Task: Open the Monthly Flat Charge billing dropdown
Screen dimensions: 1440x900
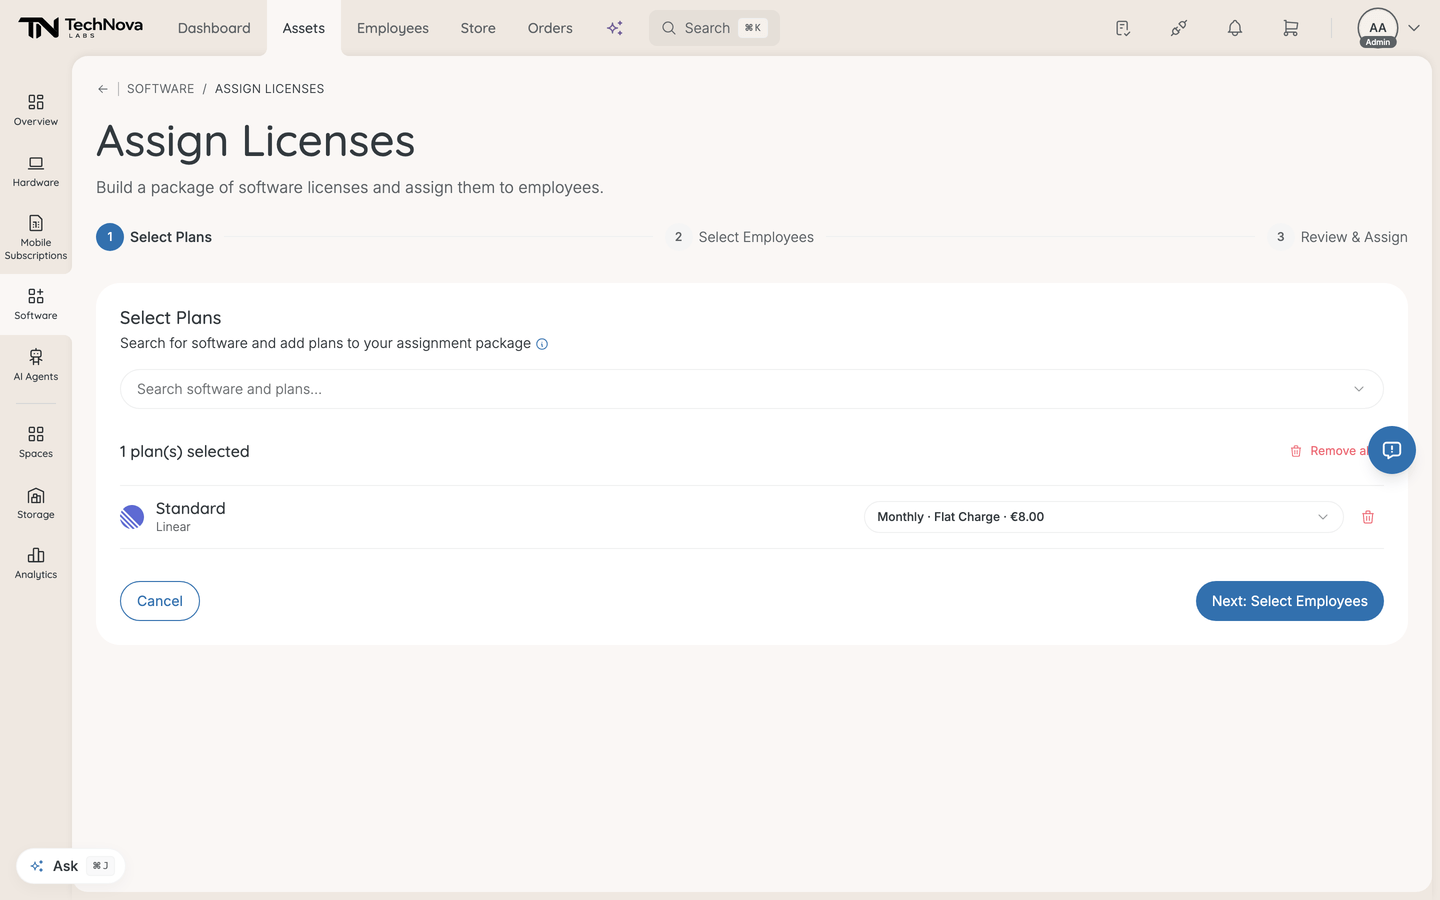Action: click(x=1103, y=517)
